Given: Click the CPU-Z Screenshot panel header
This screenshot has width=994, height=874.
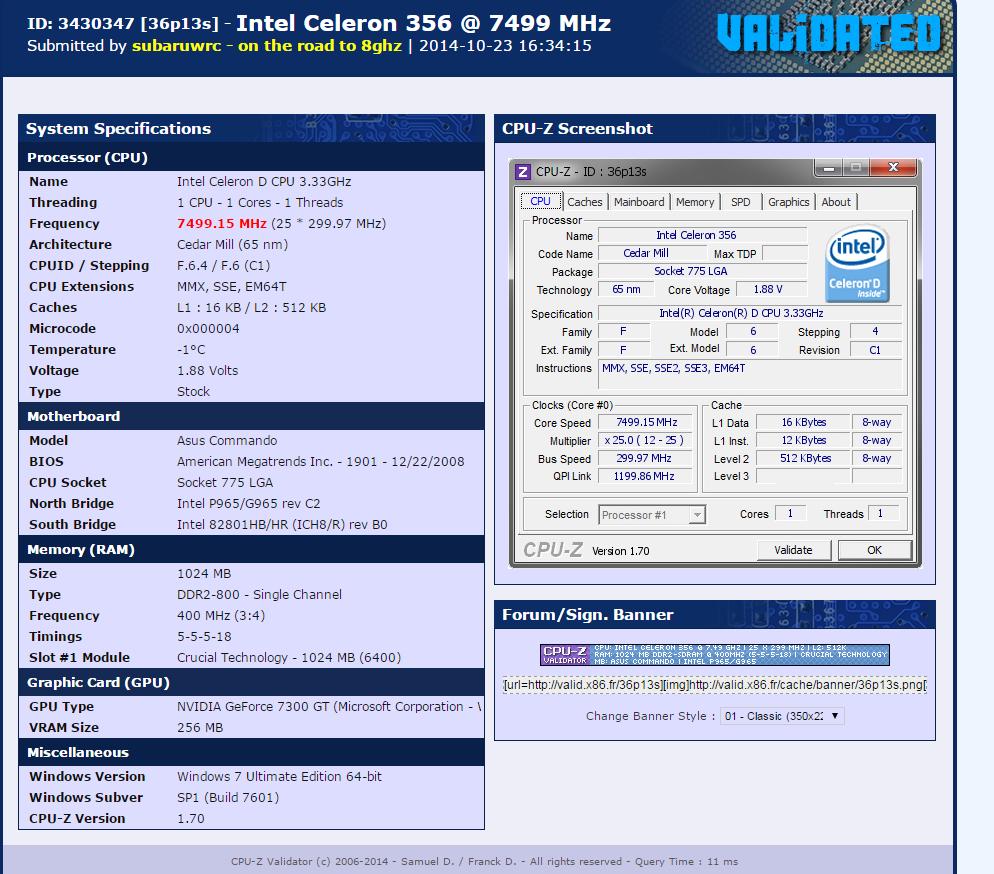Looking at the screenshot, I should (x=714, y=129).
